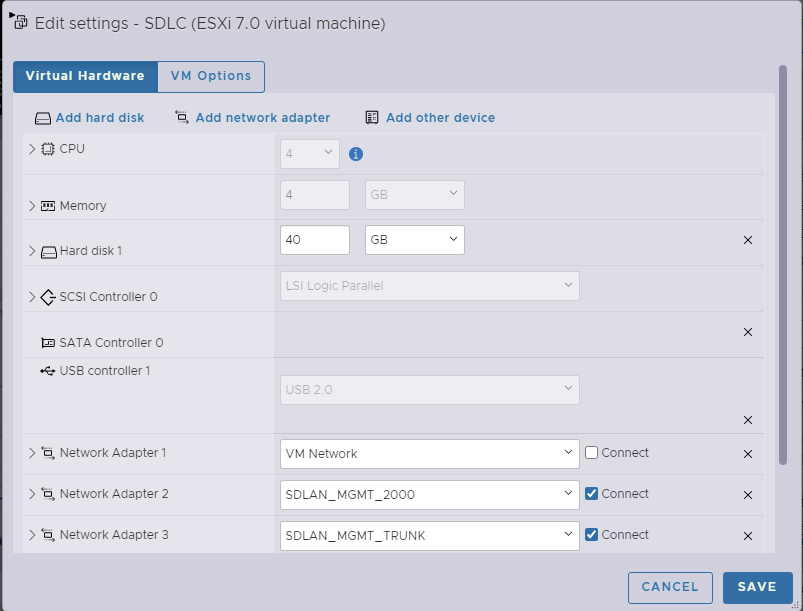The width and height of the screenshot is (803, 611).
Task: Click the blue info icon beside CPU count
Action: tap(356, 153)
